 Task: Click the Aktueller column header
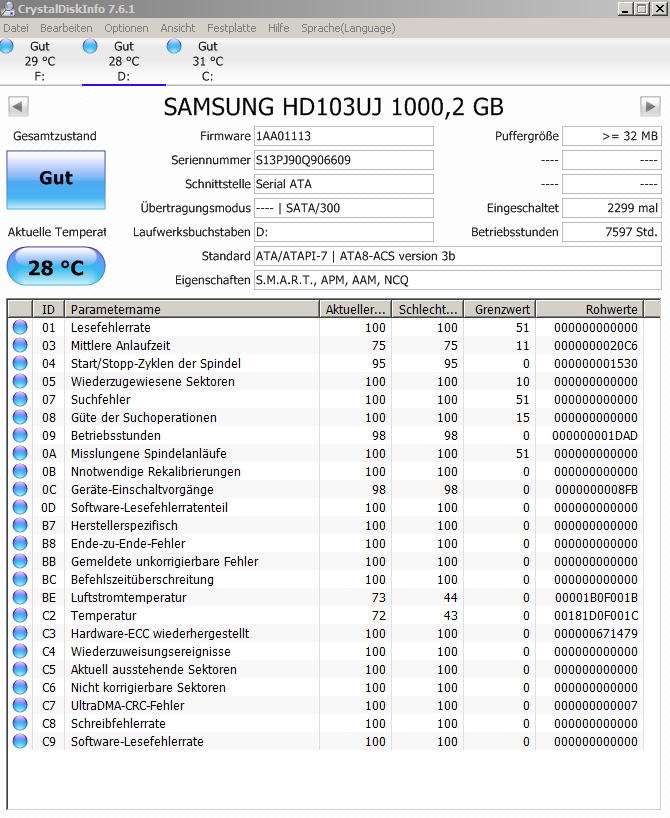pos(355,309)
